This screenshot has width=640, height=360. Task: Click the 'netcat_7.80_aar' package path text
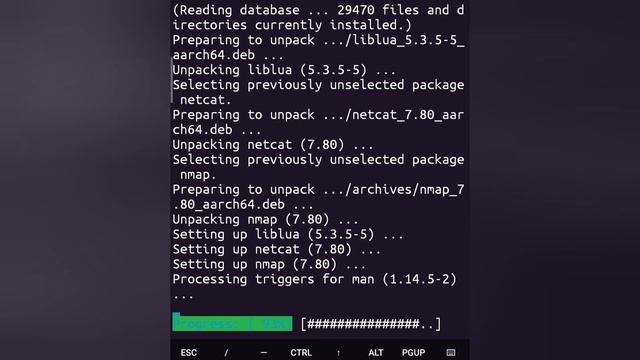pos(408,115)
